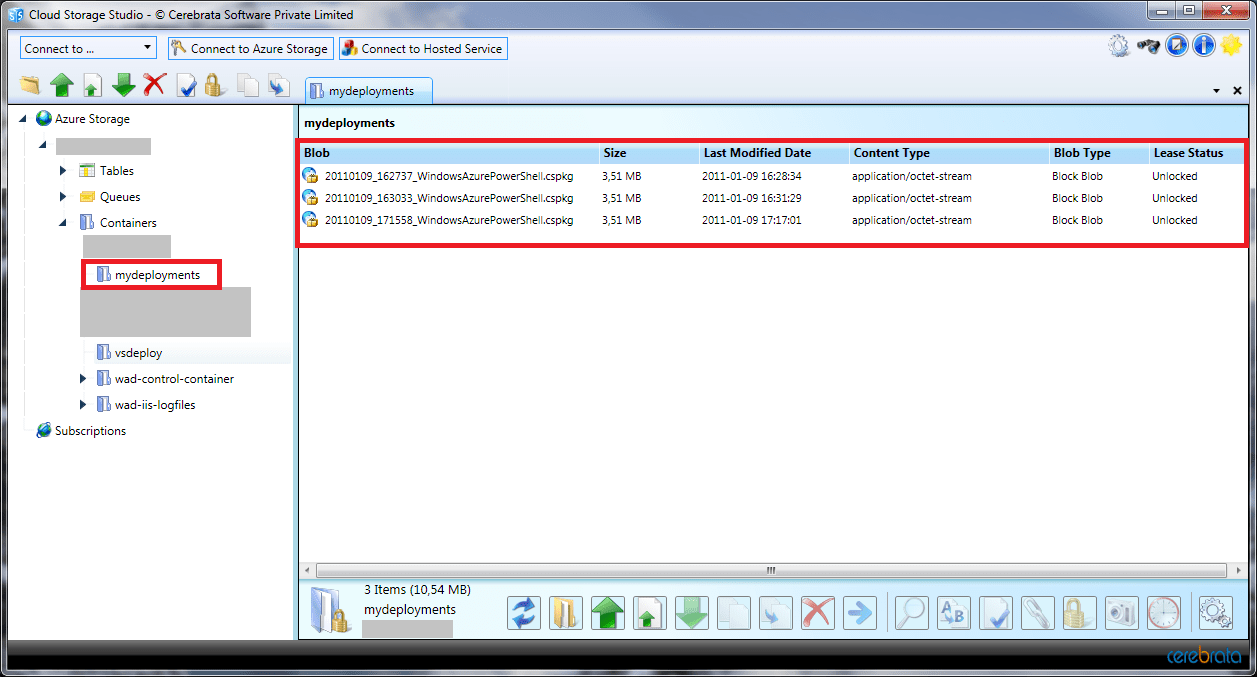Open the settings gear icon at top right

click(1118, 46)
